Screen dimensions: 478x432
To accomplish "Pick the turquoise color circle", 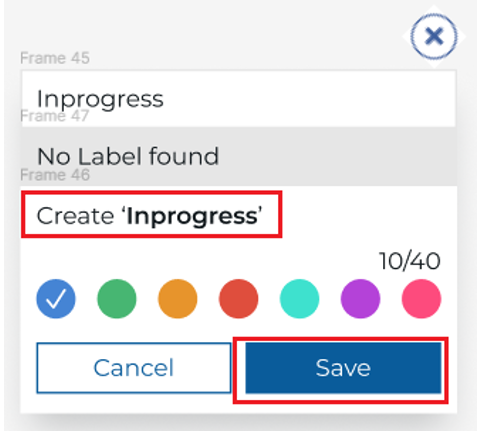I will click(299, 298).
